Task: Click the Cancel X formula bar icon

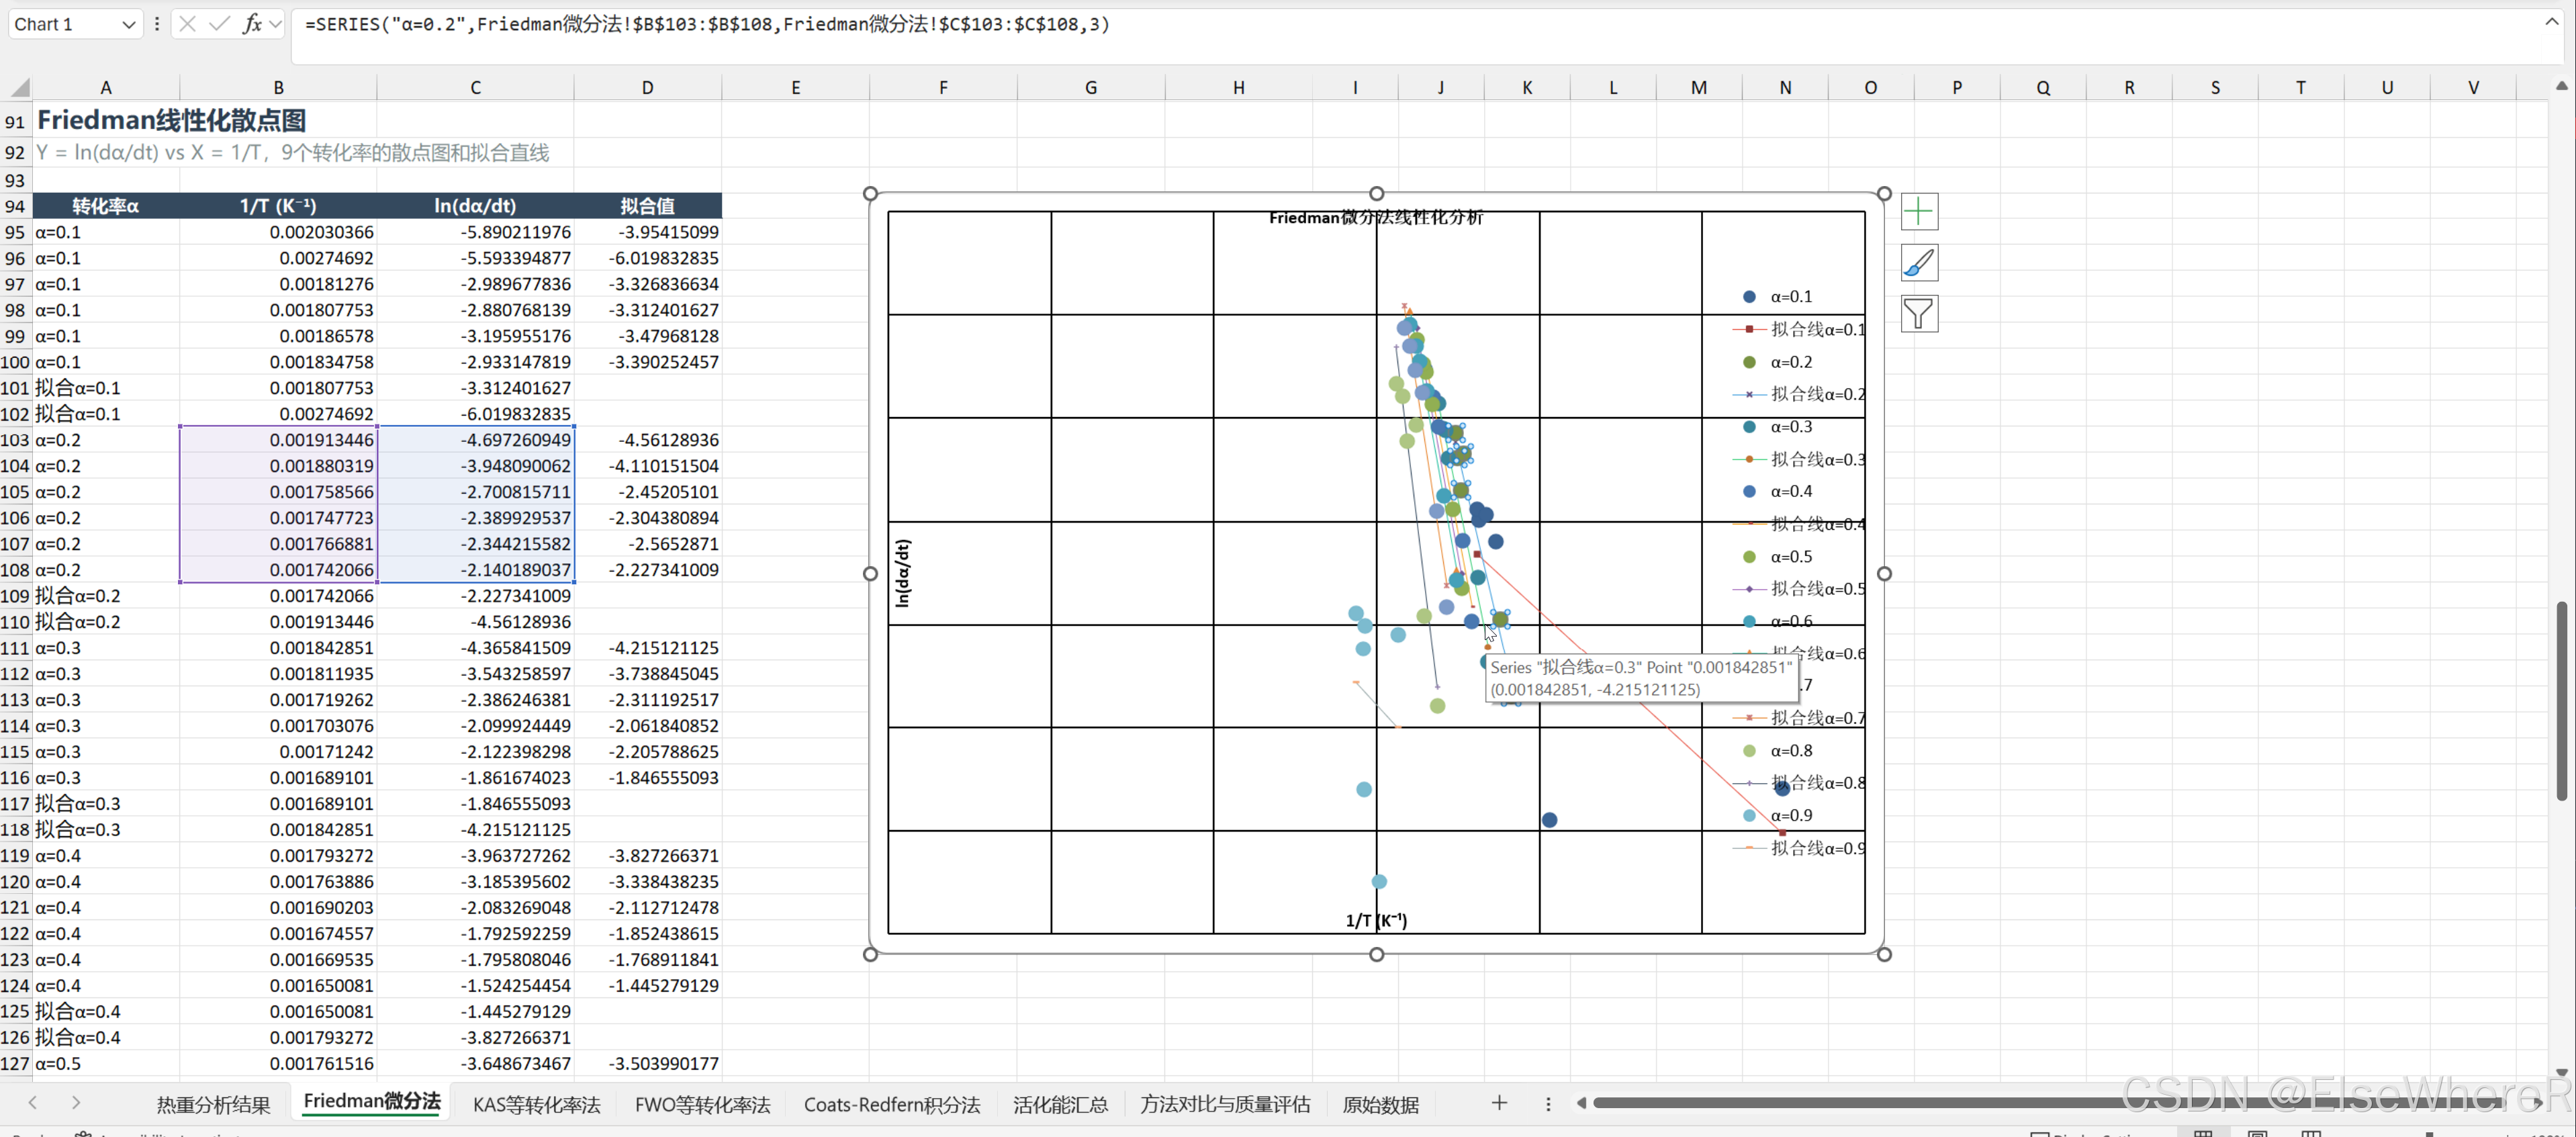Action: [187, 24]
